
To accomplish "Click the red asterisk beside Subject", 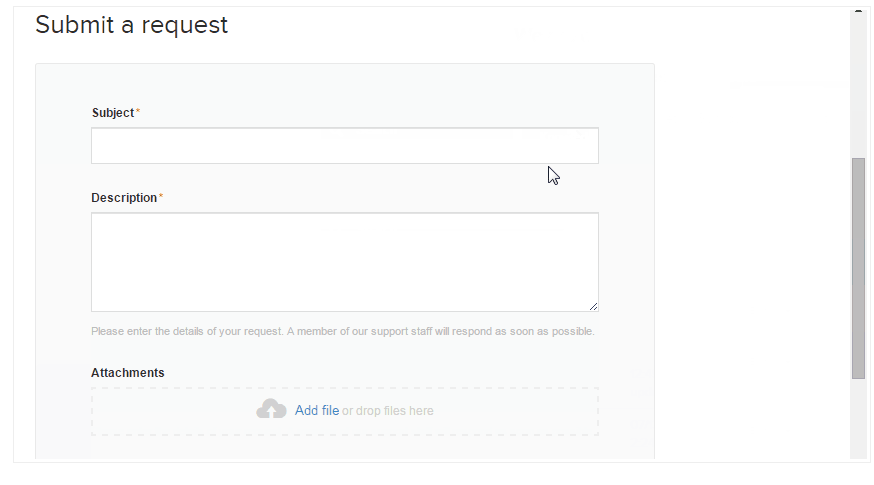I will pyautogui.click(x=138, y=111).
